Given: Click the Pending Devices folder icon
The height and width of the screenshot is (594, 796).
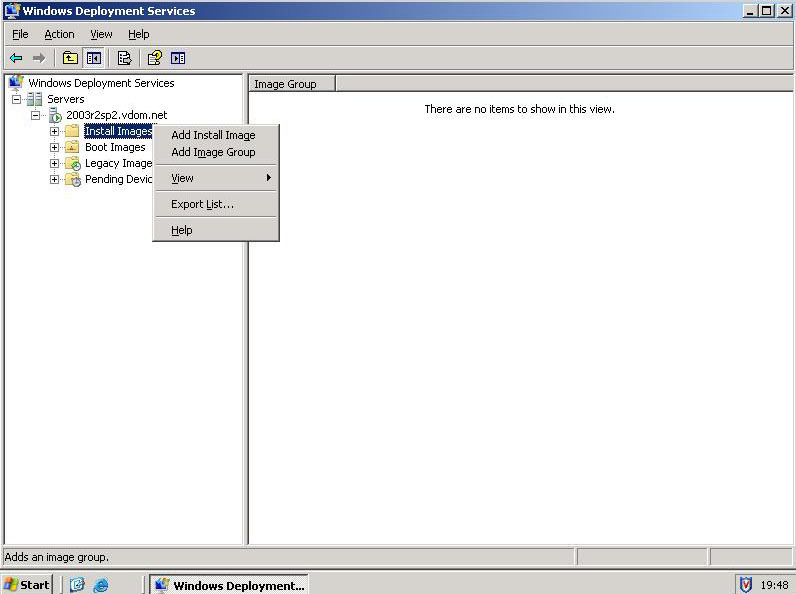Looking at the screenshot, I should [x=73, y=179].
